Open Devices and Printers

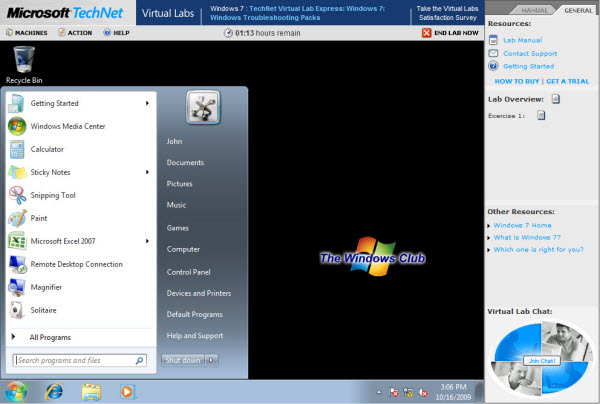pyautogui.click(x=199, y=293)
